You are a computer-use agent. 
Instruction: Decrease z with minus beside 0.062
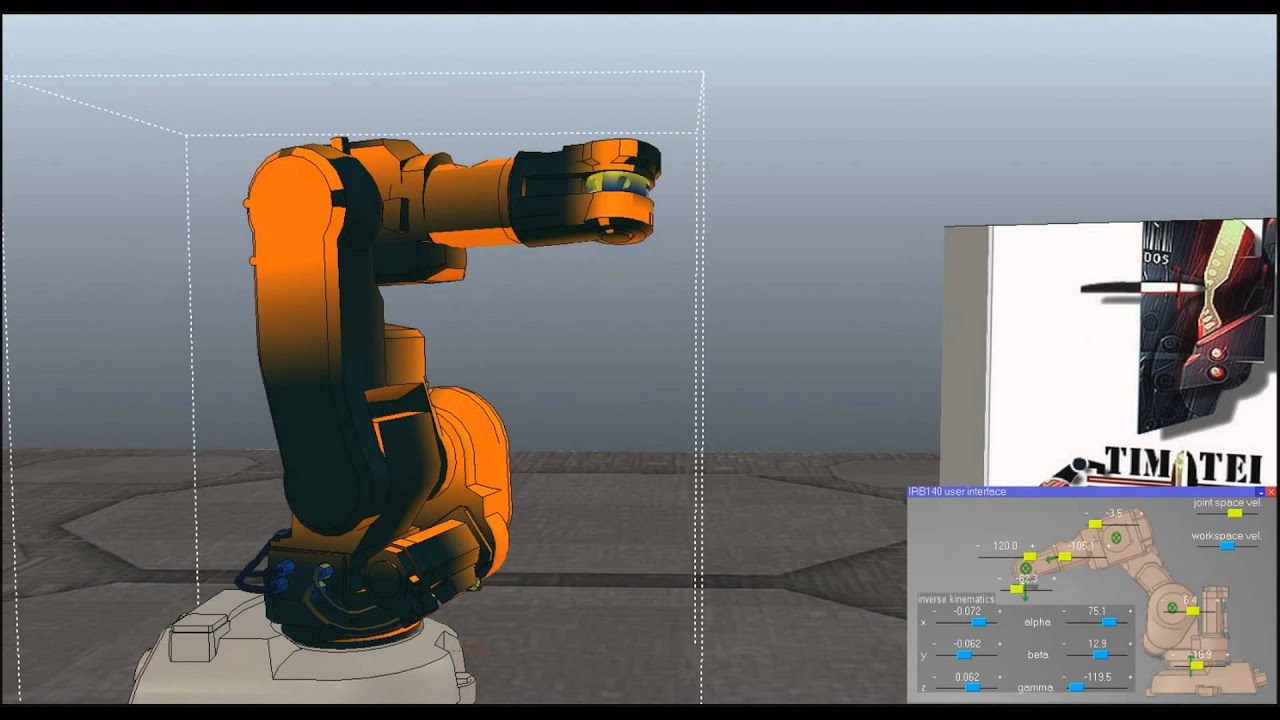[x=935, y=677]
